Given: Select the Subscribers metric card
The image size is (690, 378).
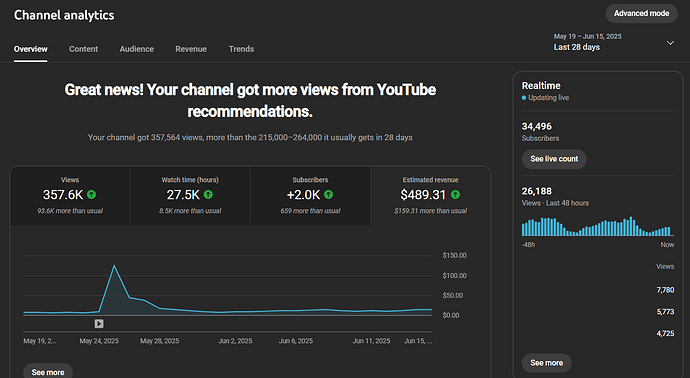Looking at the screenshot, I should tap(310, 196).
